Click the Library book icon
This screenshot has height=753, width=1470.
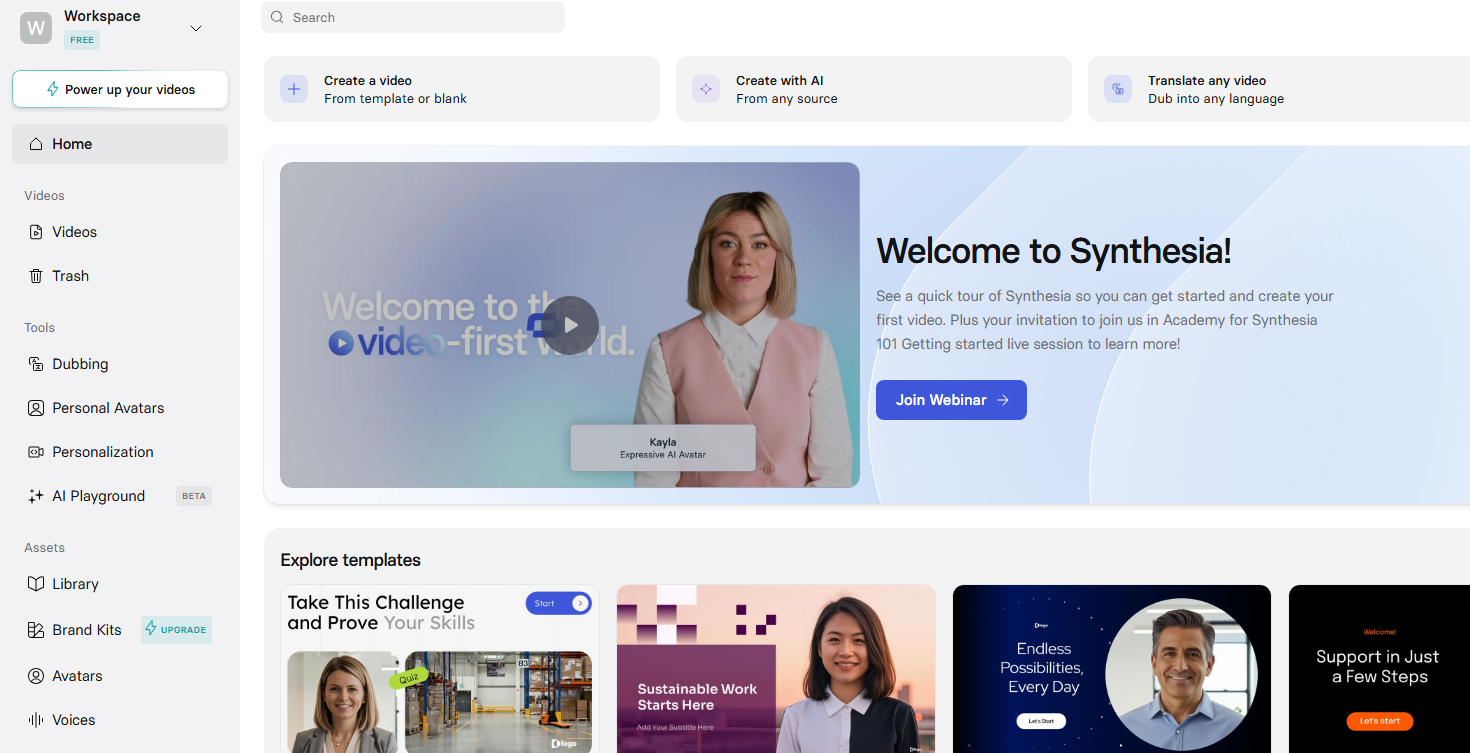(36, 584)
